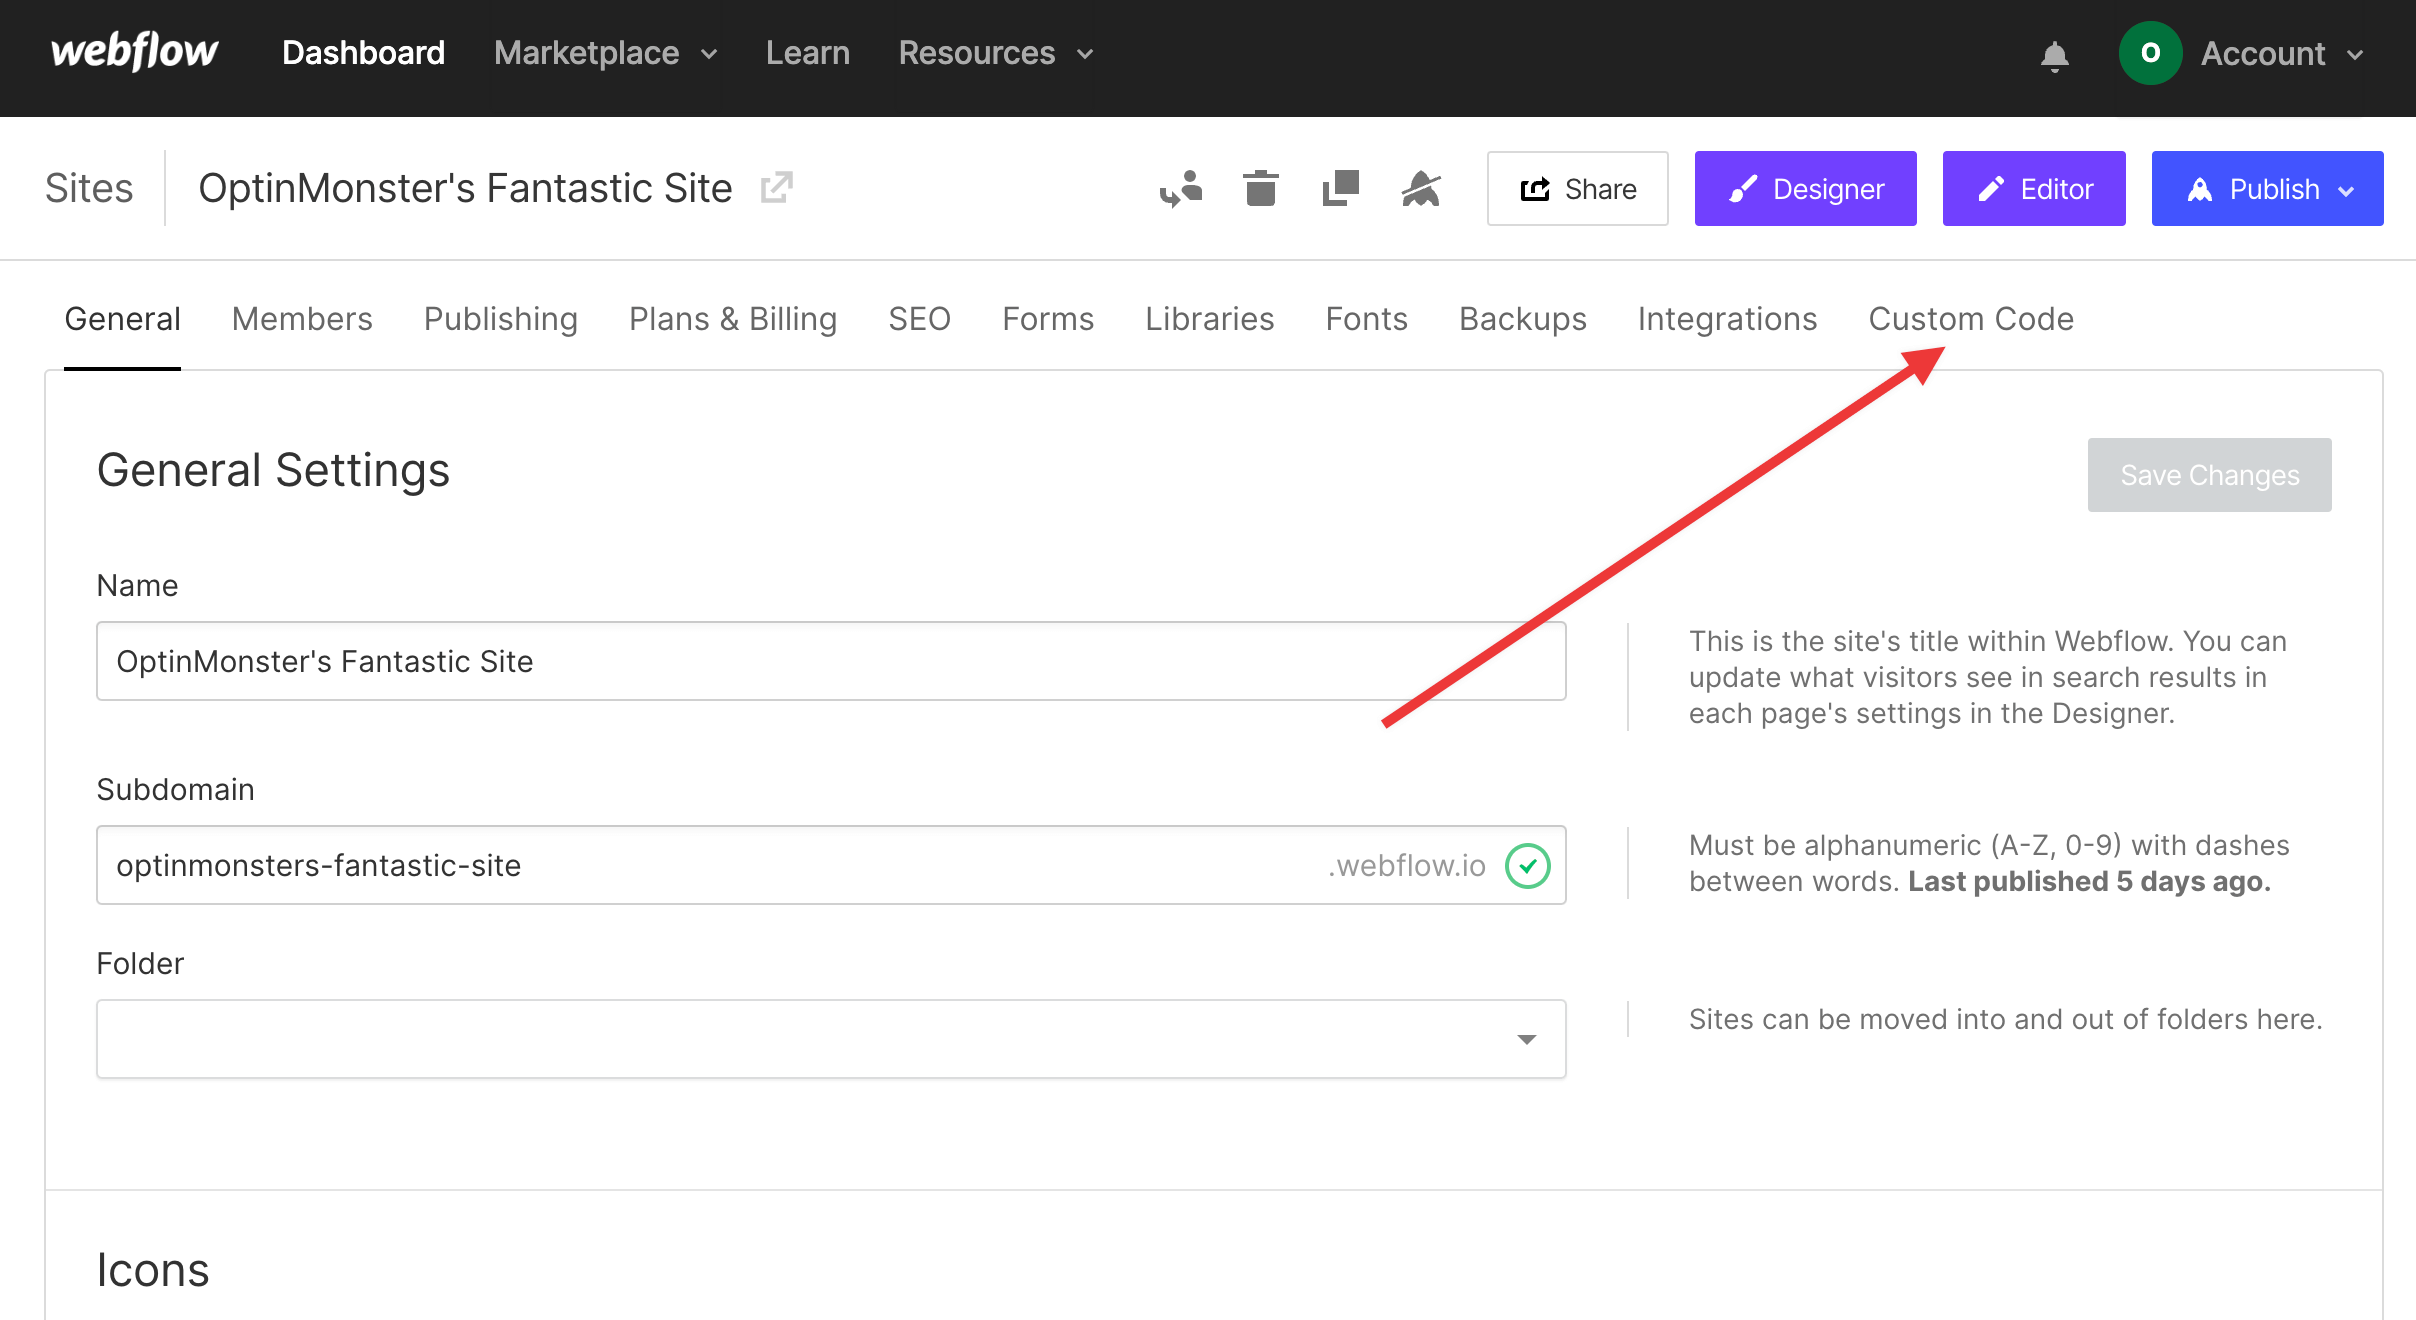Unpublish the site using the rocket icon
The image size is (2416, 1320).
(1421, 188)
